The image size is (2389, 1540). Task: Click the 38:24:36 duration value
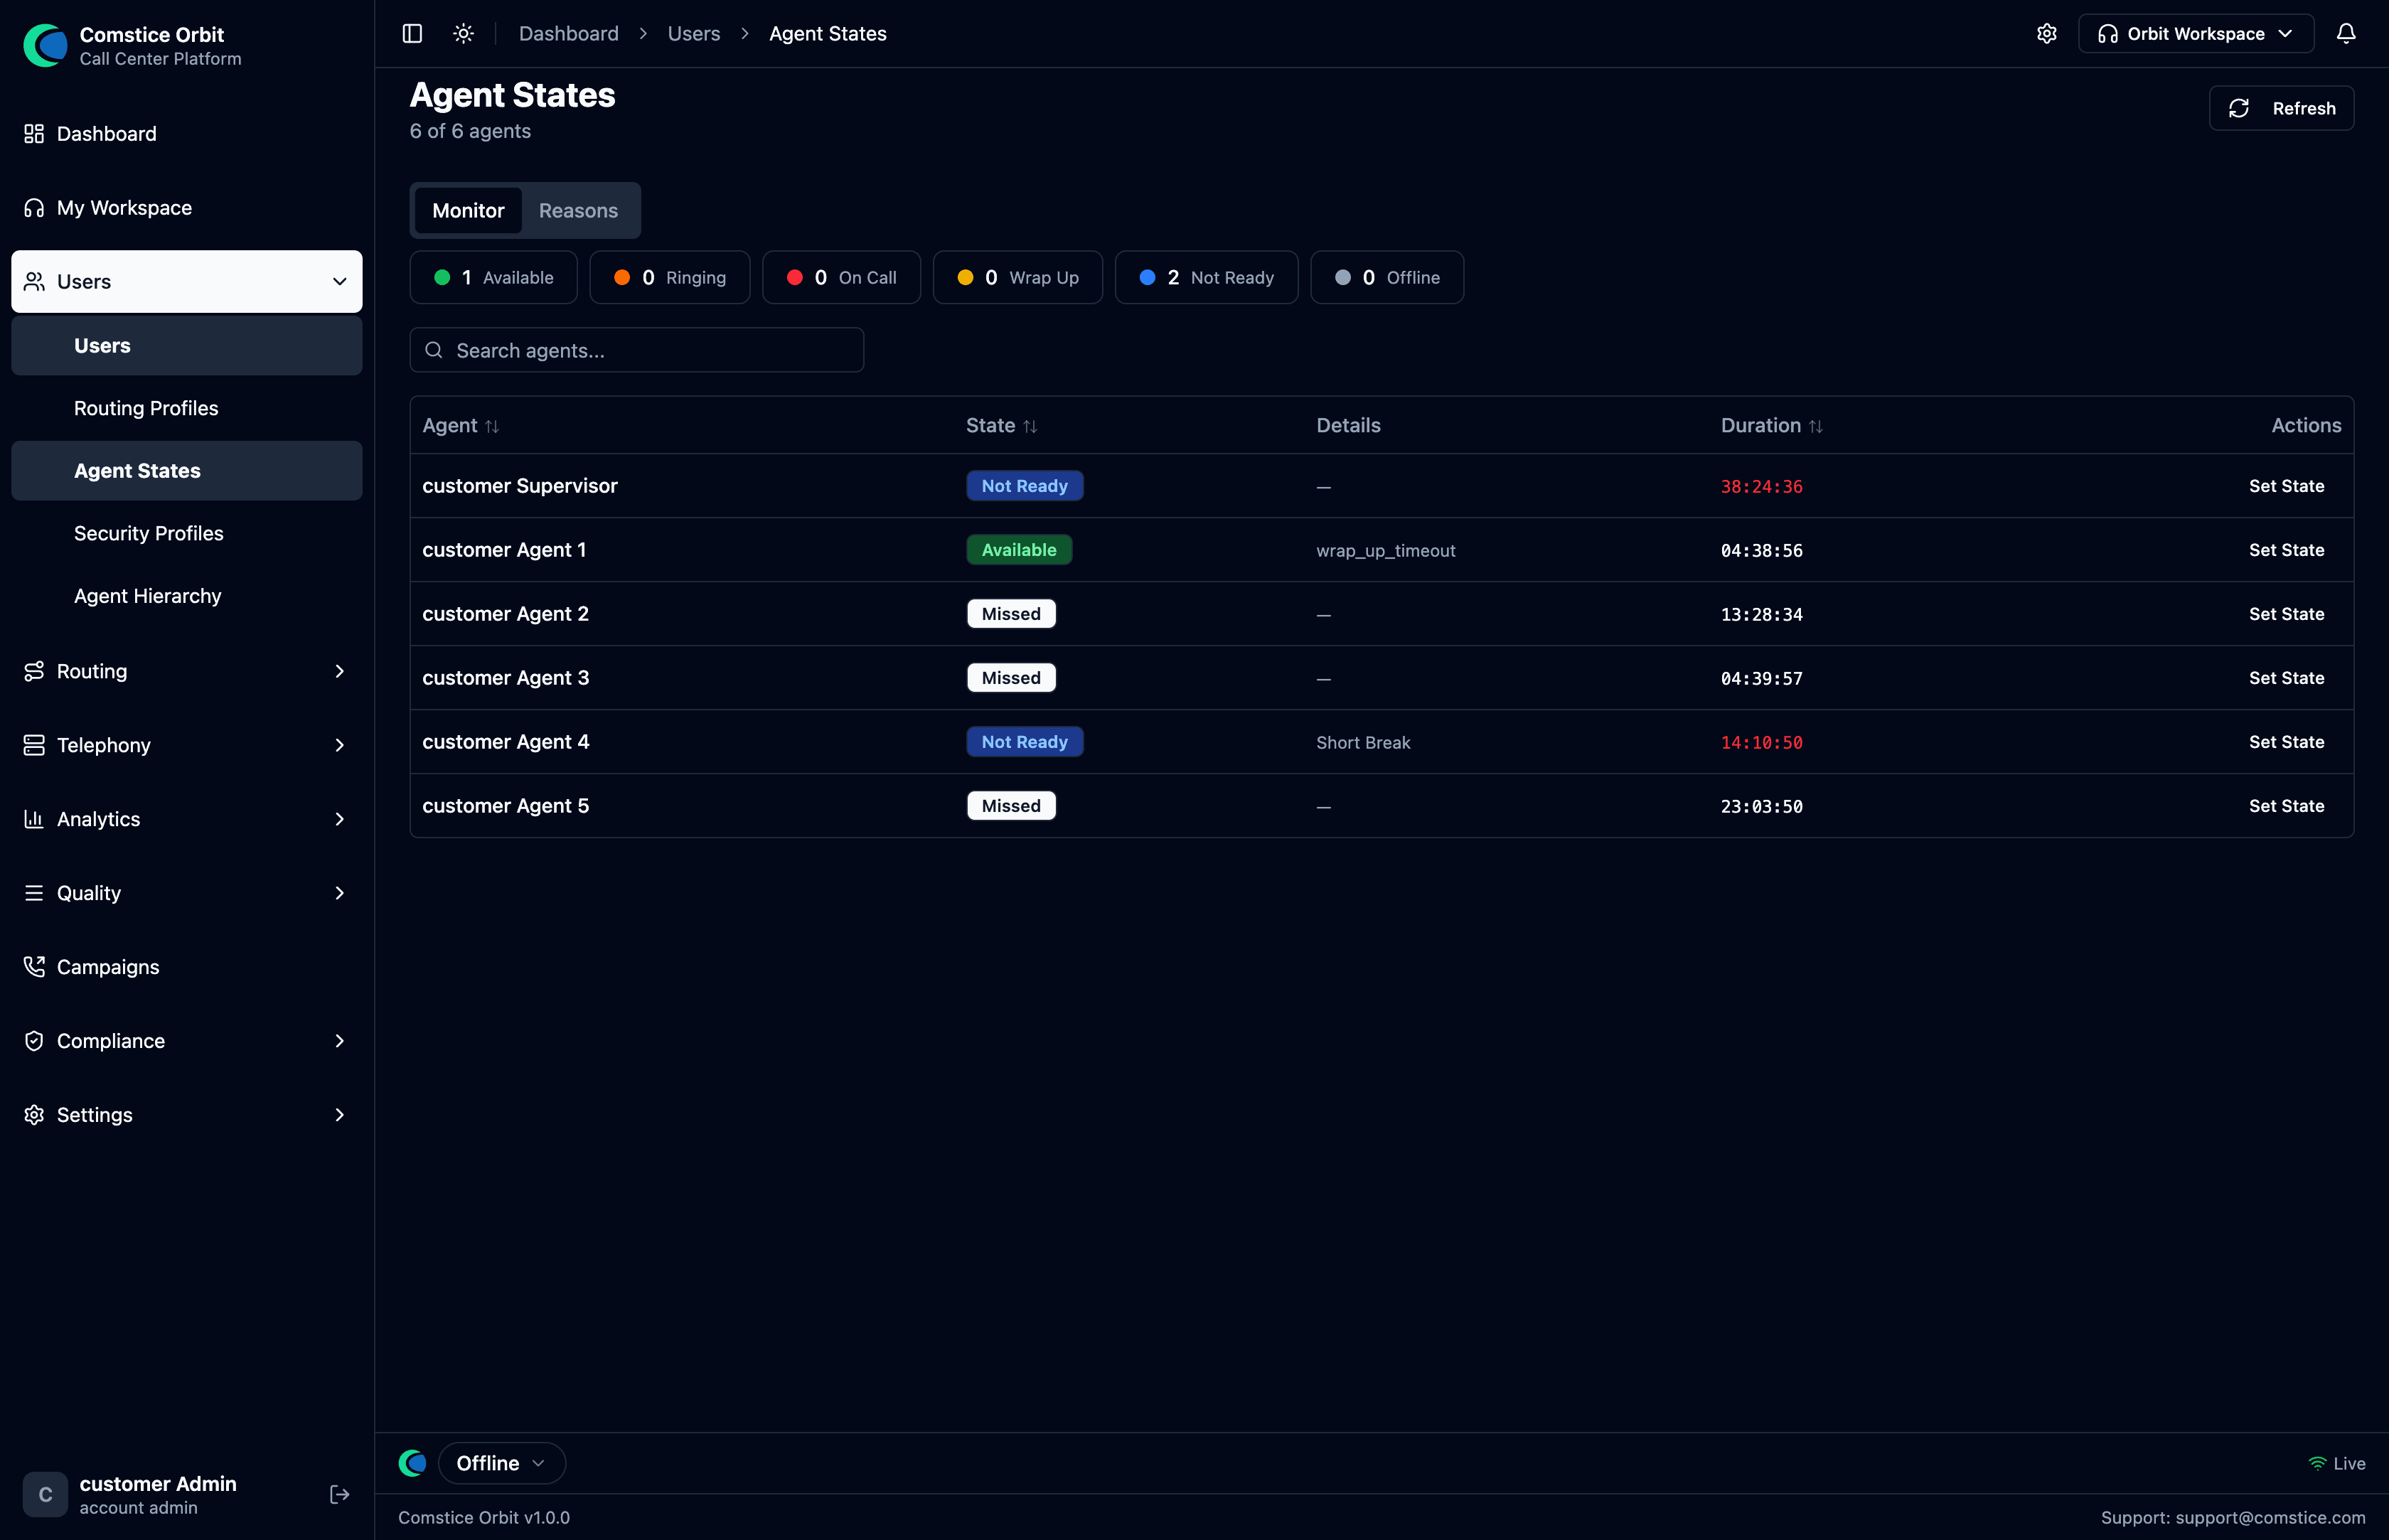tap(1761, 487)
